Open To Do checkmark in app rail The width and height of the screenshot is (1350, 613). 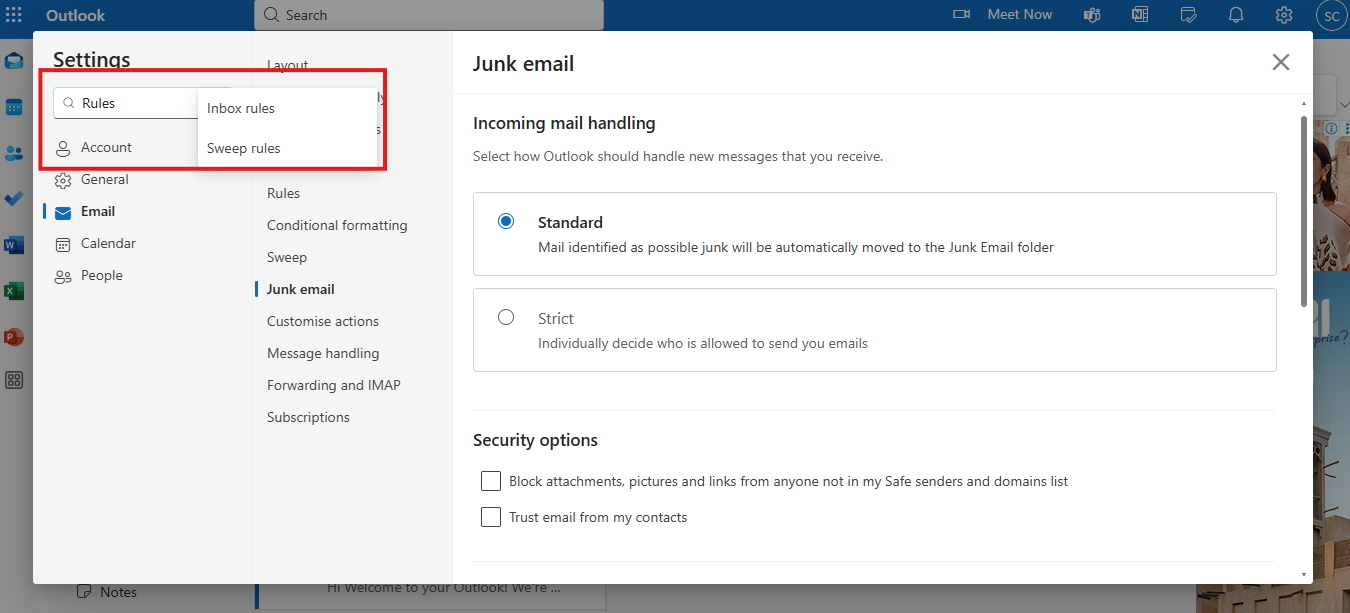(14, 199)
